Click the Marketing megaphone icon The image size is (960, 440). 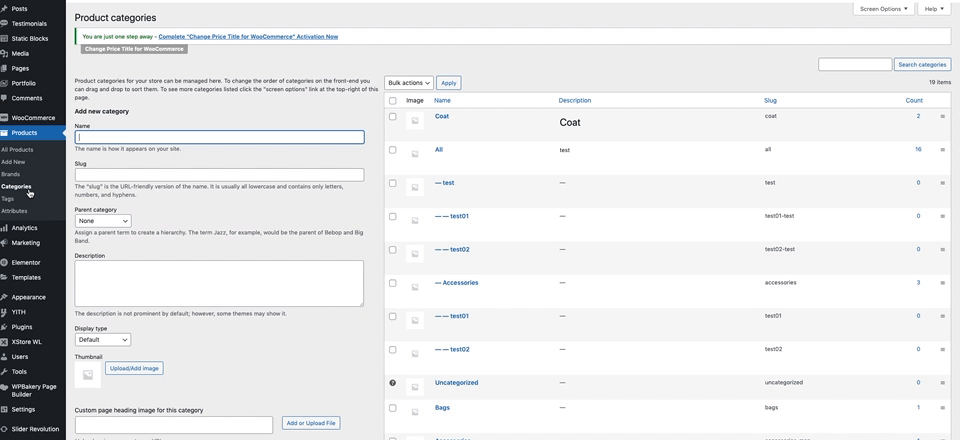point(6,242)
